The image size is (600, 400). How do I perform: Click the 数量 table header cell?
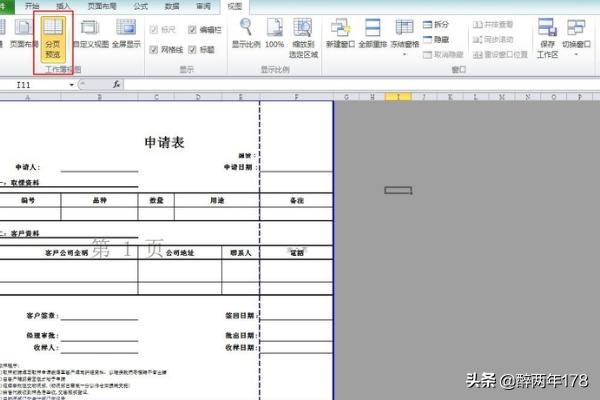[156, 200]
